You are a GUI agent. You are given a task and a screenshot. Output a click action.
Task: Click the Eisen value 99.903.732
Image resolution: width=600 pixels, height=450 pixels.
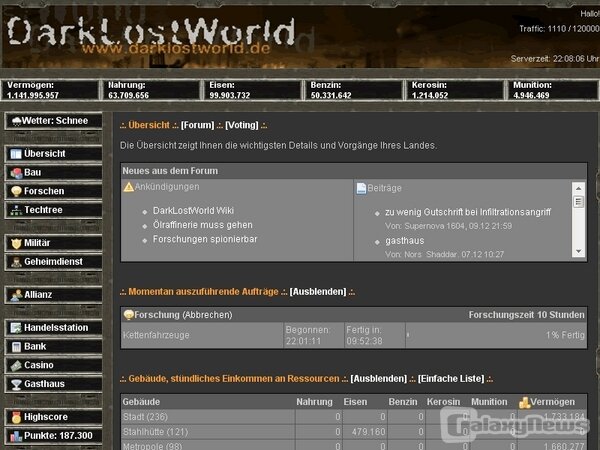[x=230, y=96]
